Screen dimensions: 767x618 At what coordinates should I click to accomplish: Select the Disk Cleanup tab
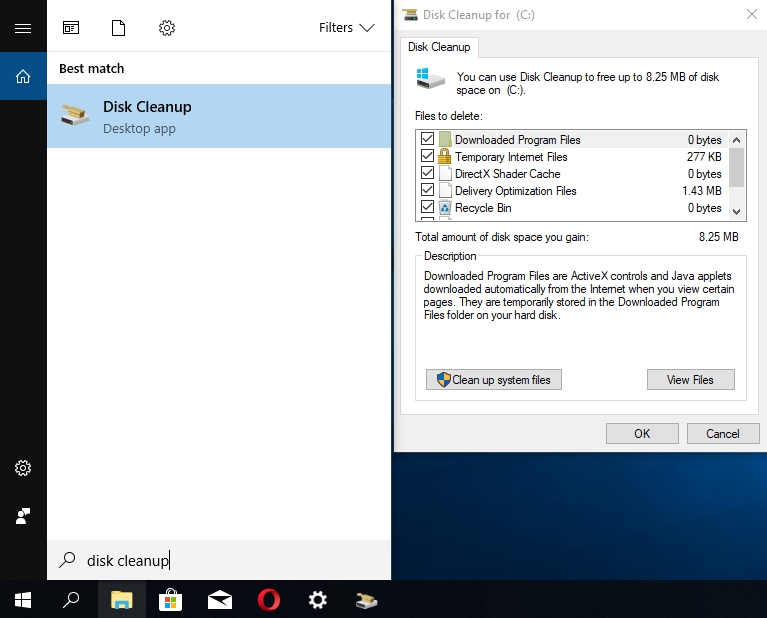tap(439, 48)
